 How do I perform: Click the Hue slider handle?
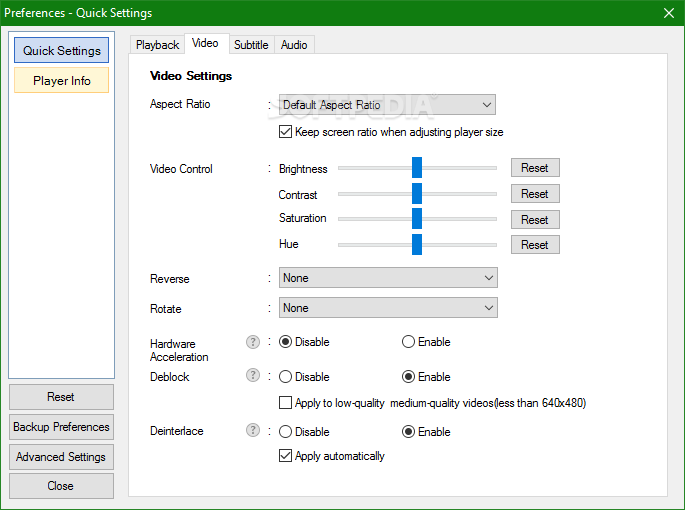pos(417,244)
